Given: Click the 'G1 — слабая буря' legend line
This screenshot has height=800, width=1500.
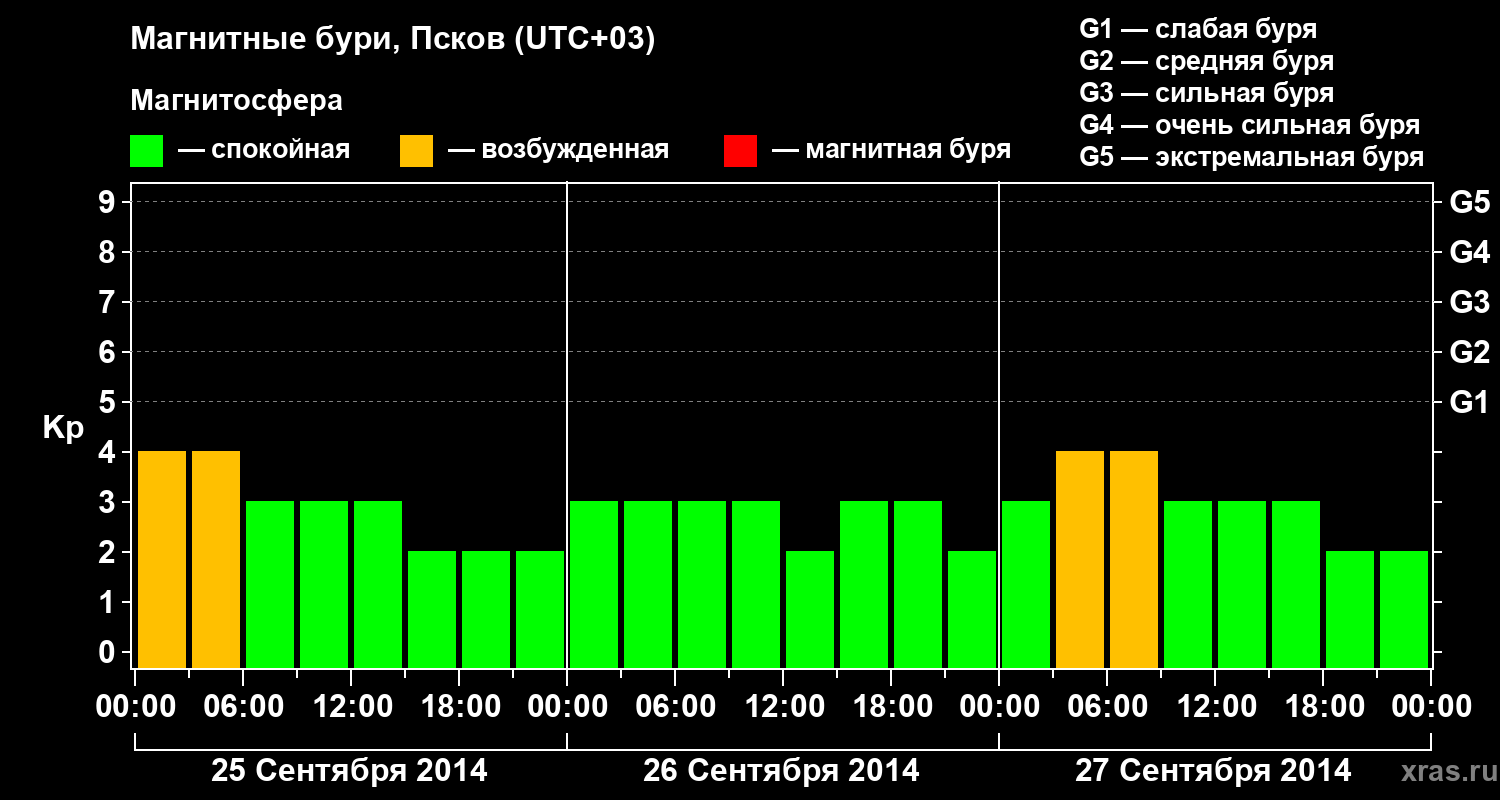Looking at the screenshot, I should tap(1198, 28).
